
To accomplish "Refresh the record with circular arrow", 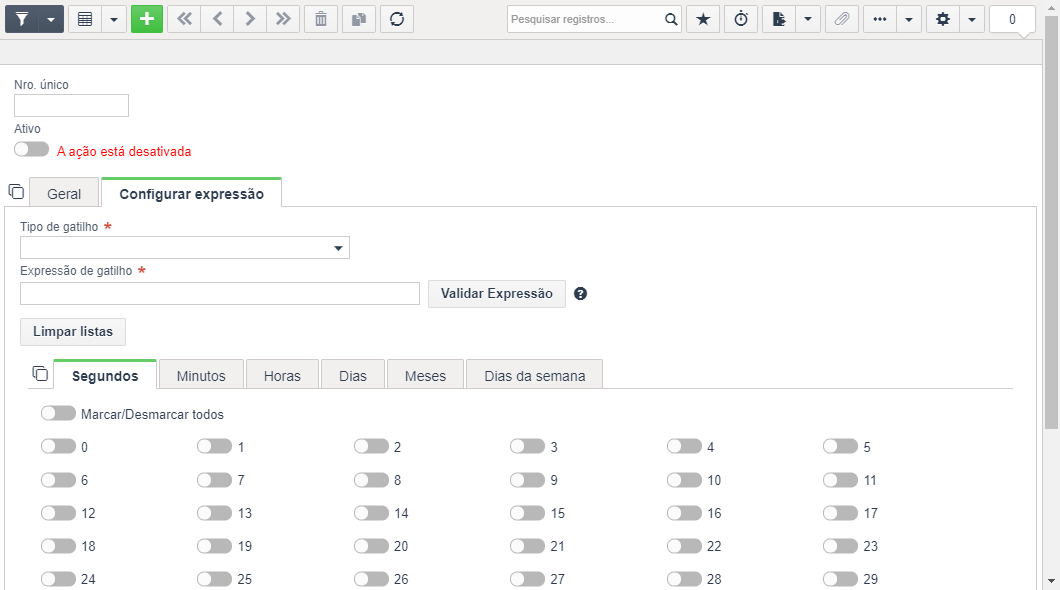I will click(x=397, y=19).
